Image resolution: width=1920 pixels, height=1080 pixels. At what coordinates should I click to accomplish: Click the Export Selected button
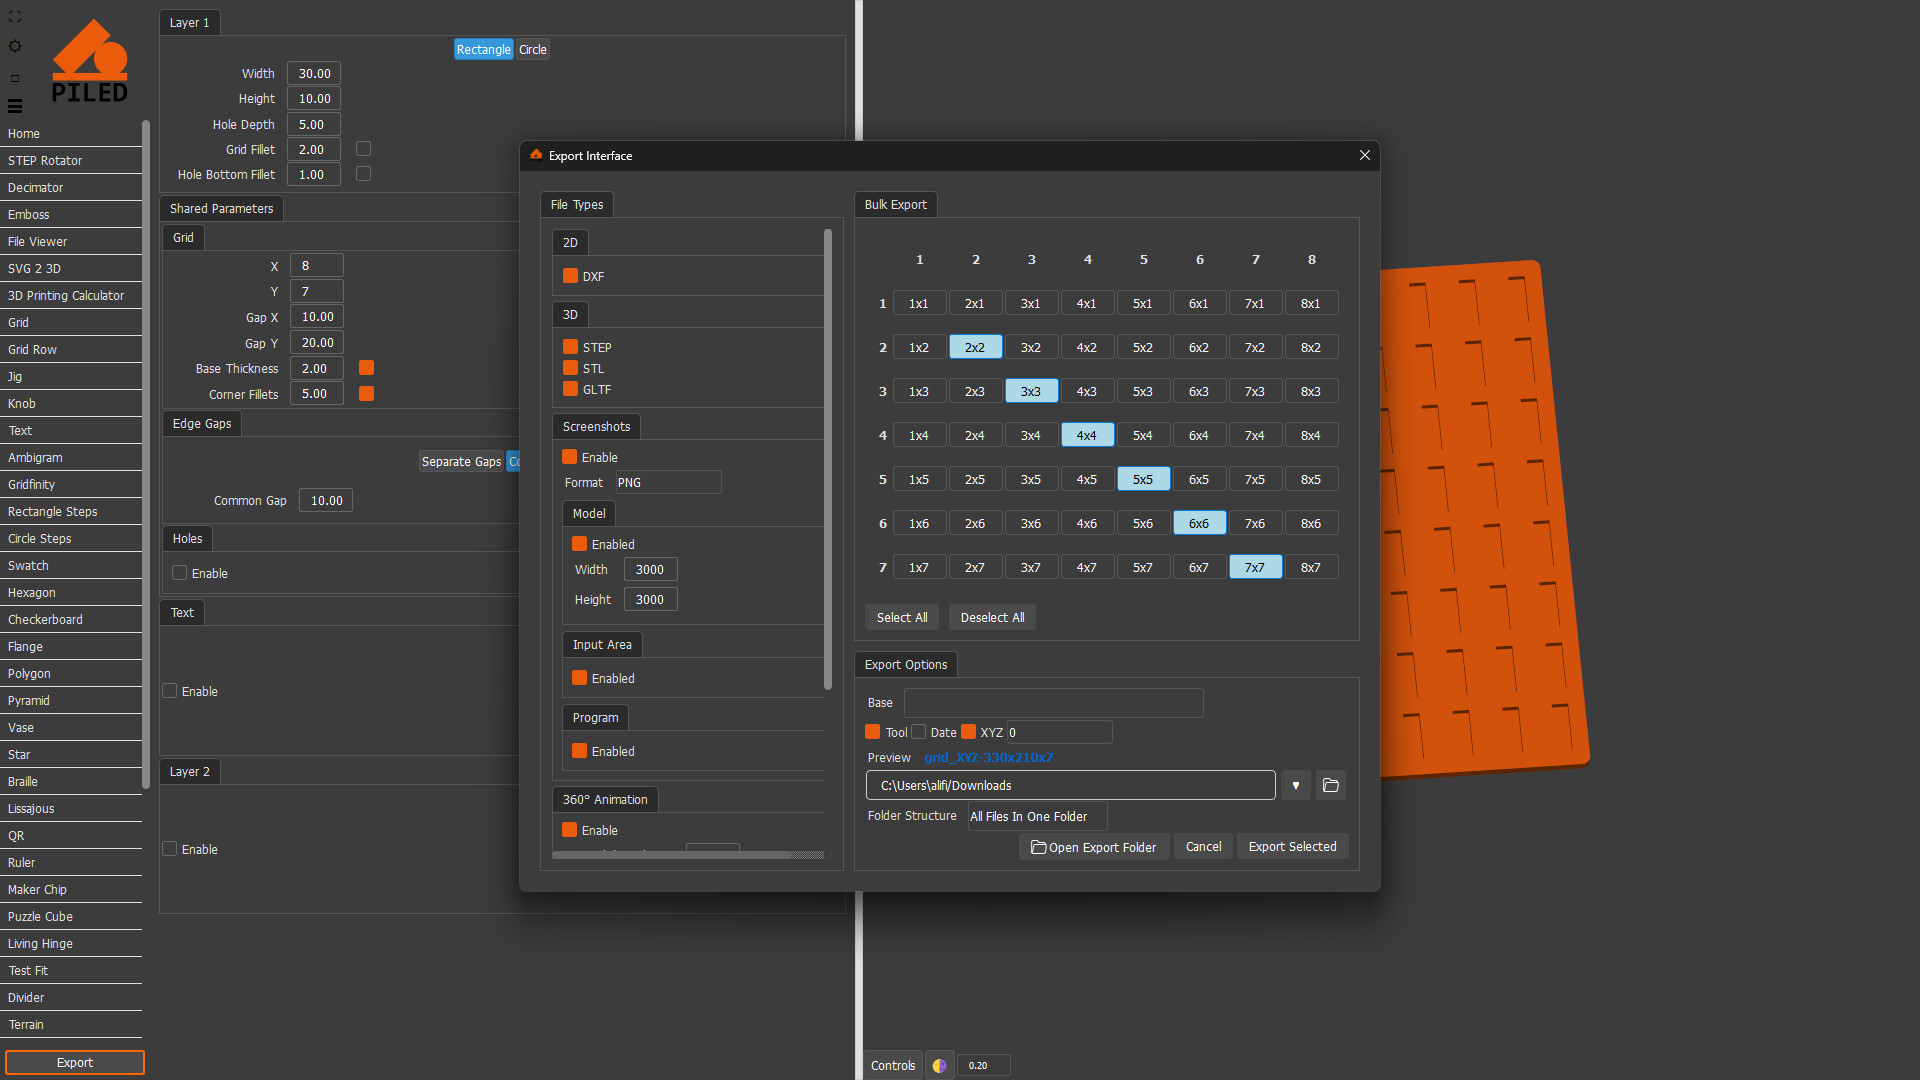click(1292, 846)
